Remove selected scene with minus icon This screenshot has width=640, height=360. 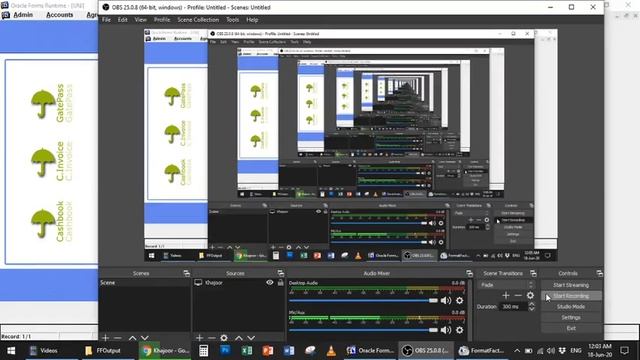tap(118, 338)
